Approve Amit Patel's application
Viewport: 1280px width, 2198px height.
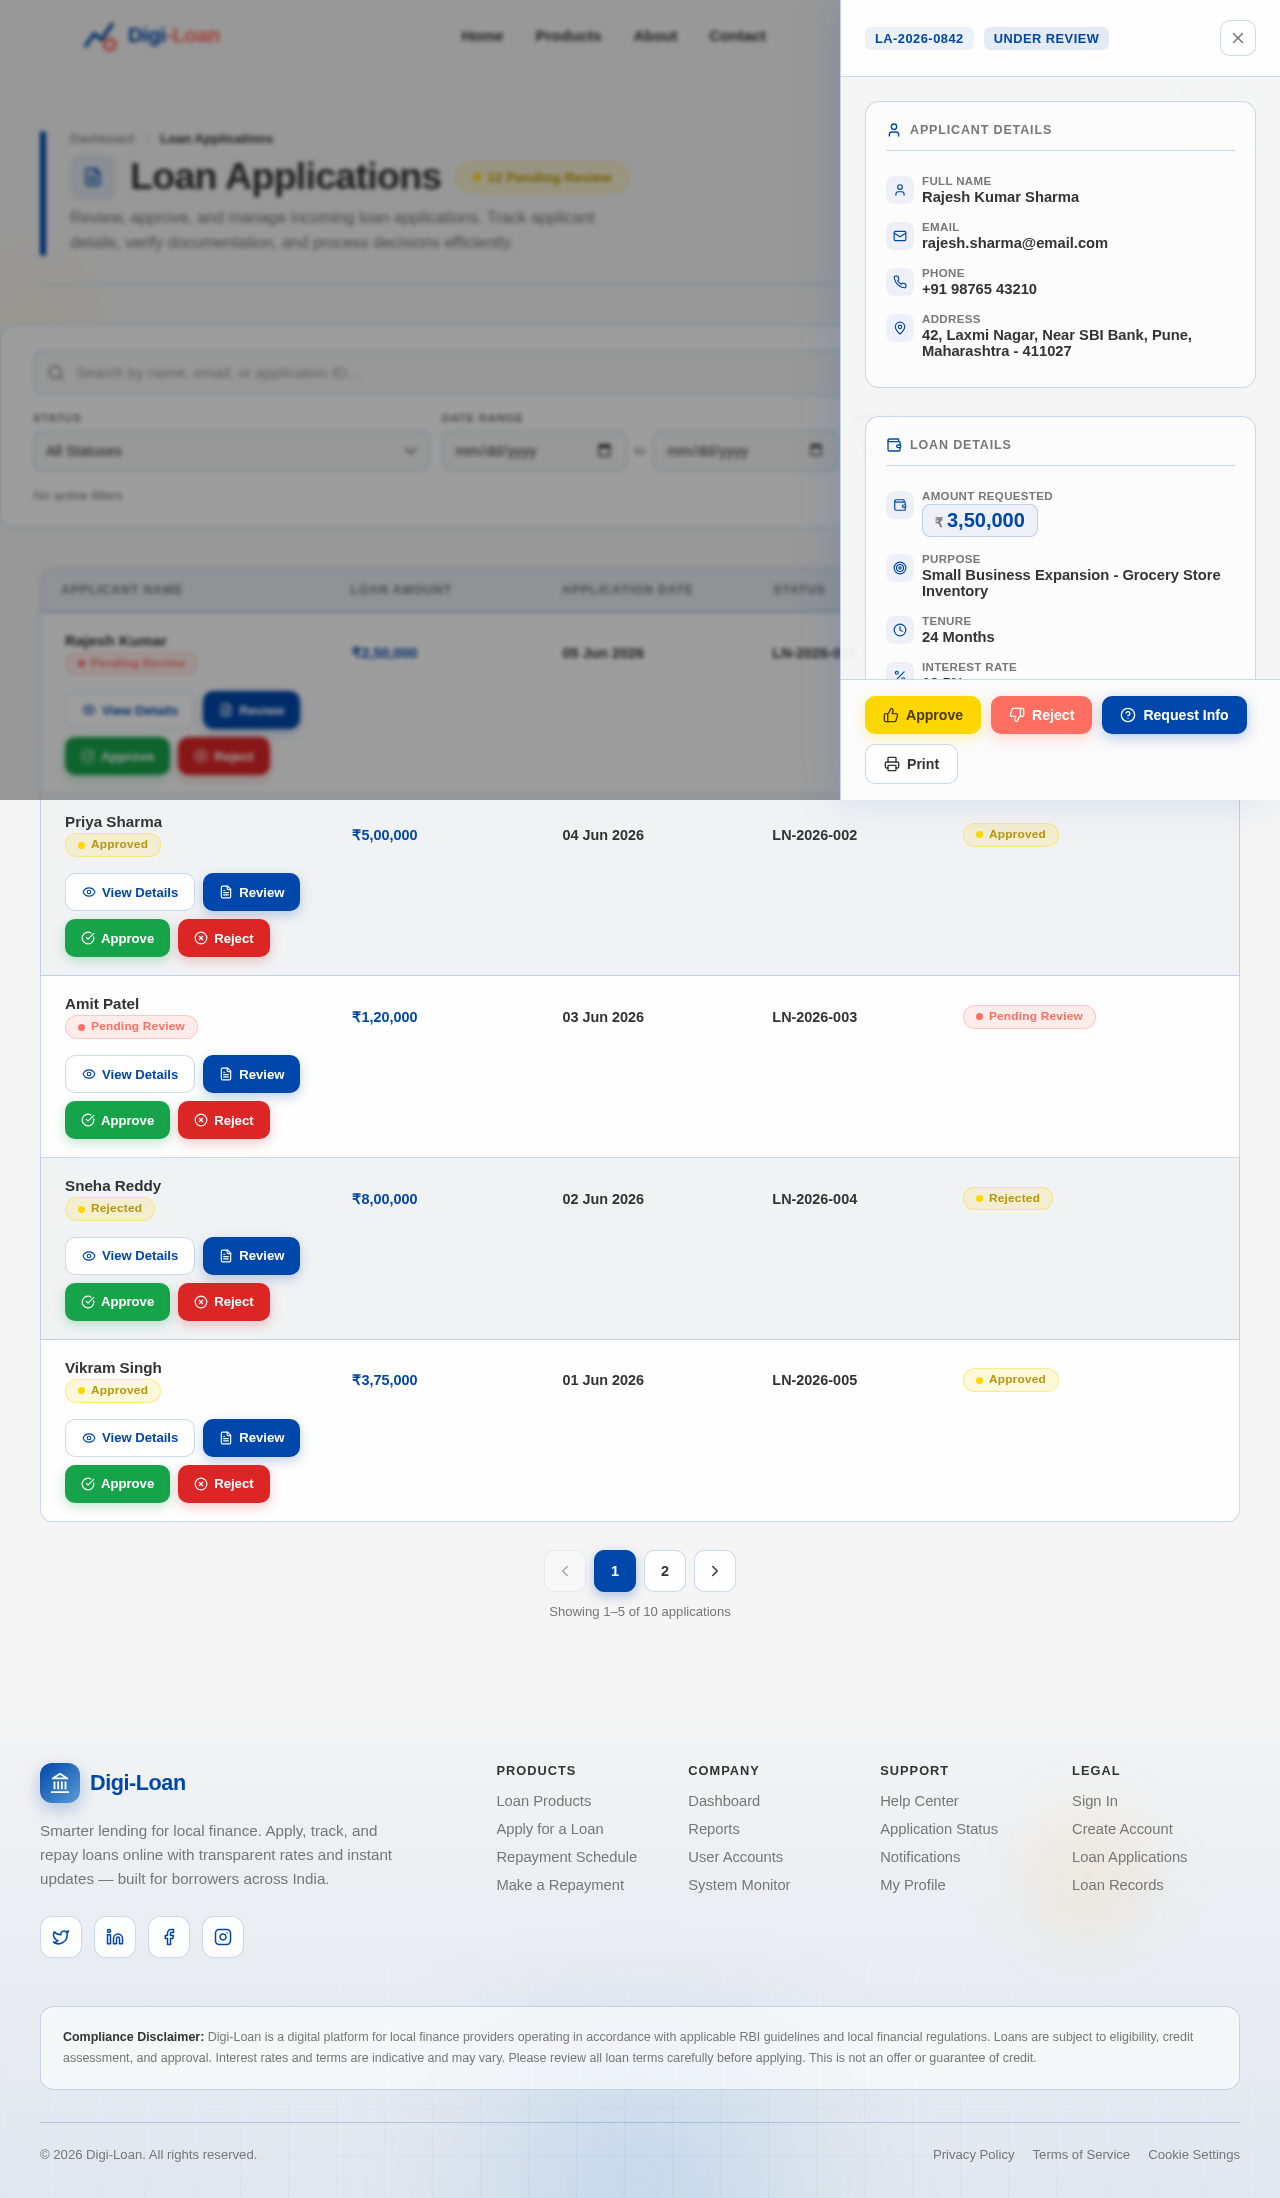(117, 1120)
